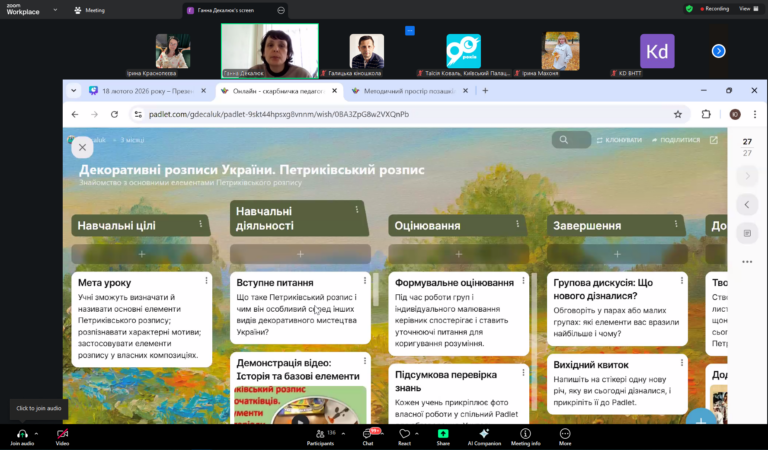The height and width of the screenshot is (450, 768).
Task: Go to previous post arrow in sidebar
Action: (x=747, y=204)
